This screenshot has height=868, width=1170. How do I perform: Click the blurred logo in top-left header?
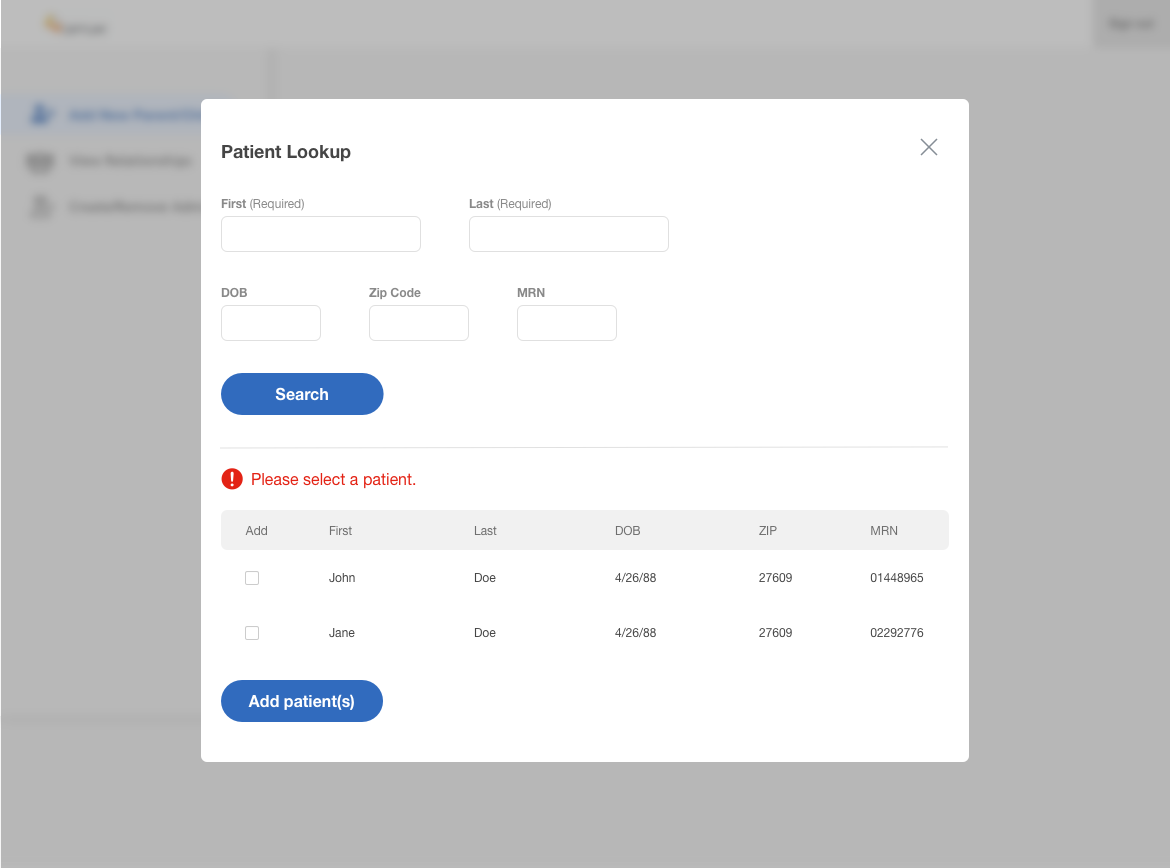75,26
